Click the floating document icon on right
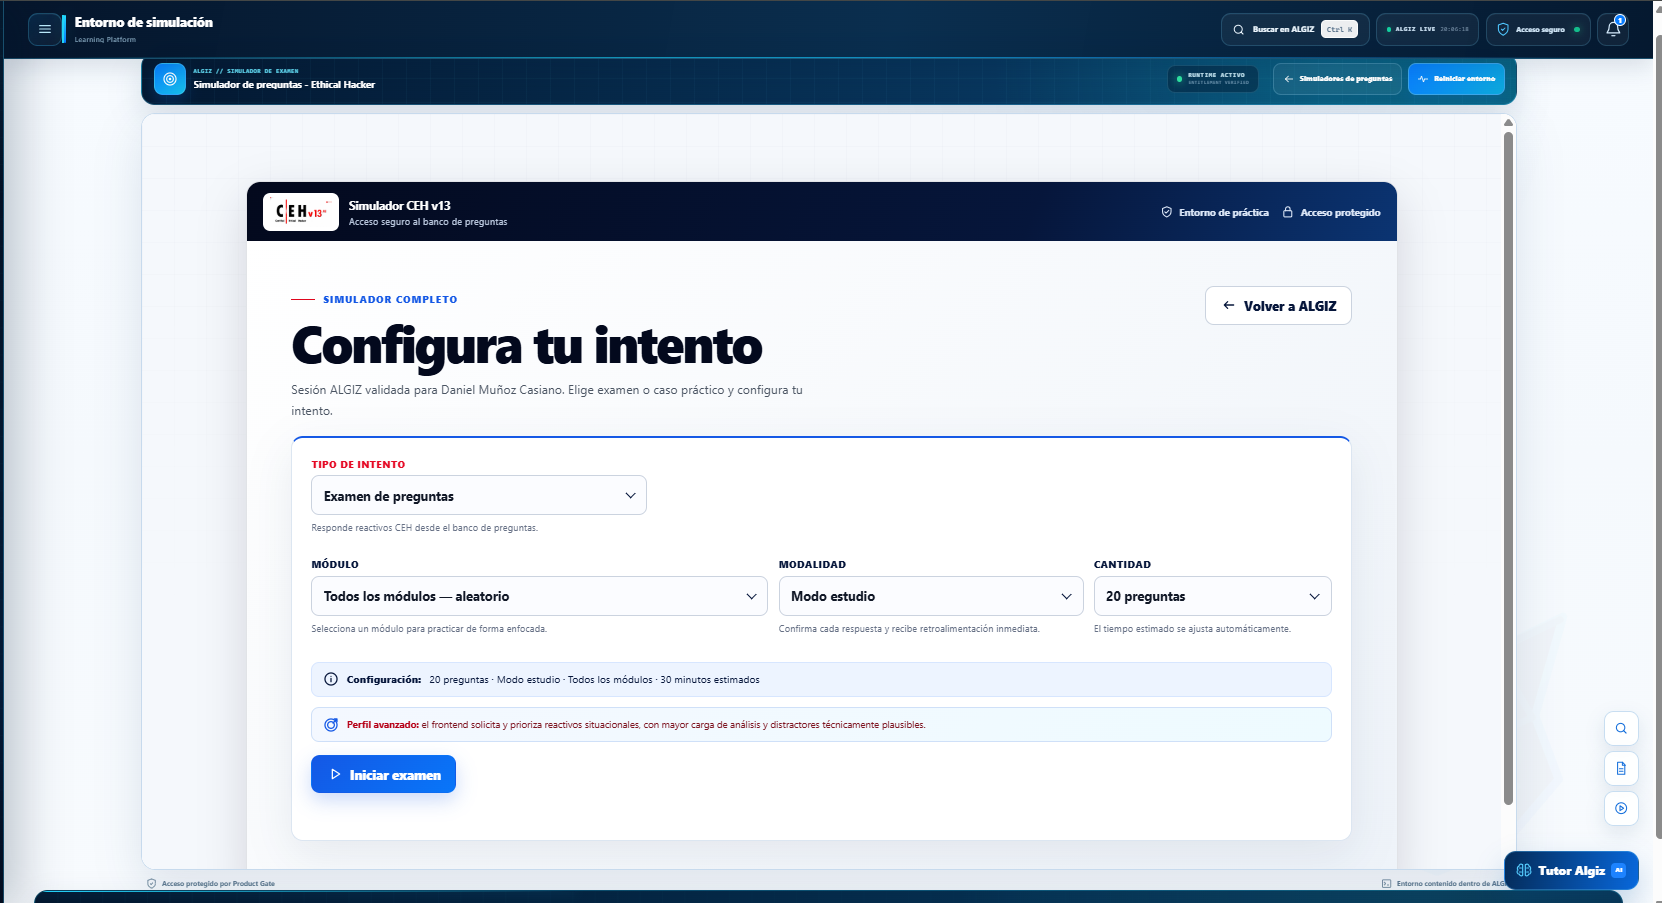Viewport: 1662px width, 903px height. point(1621,768)
